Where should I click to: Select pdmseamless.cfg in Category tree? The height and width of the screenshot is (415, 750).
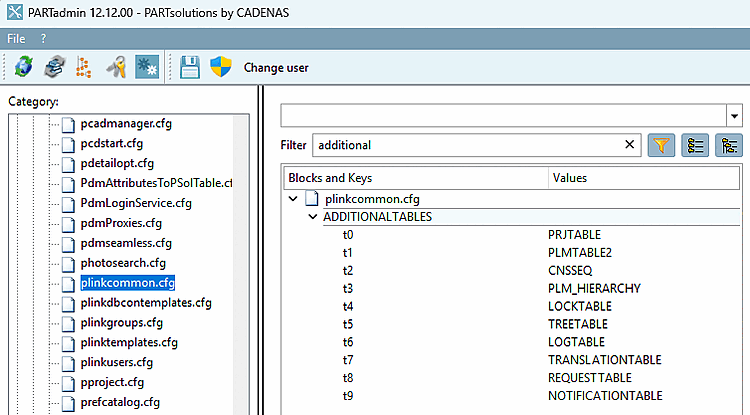[126, 243]
